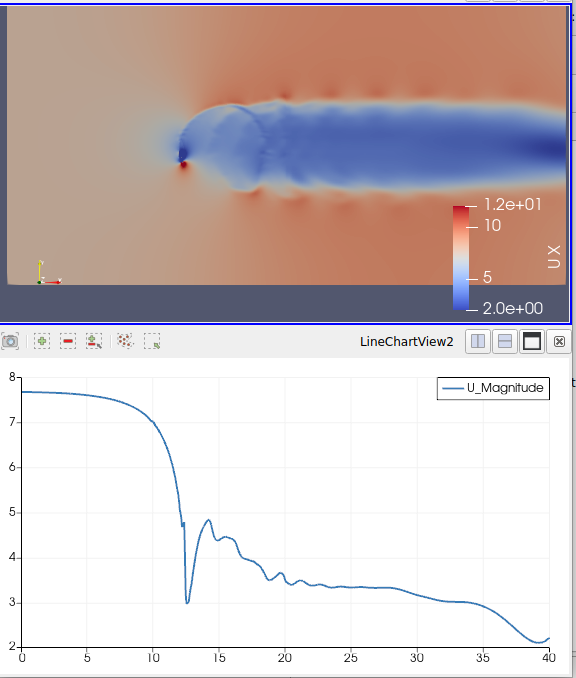Click the UX color legend bar
The image size is (576, 678).
click(461, 258)
